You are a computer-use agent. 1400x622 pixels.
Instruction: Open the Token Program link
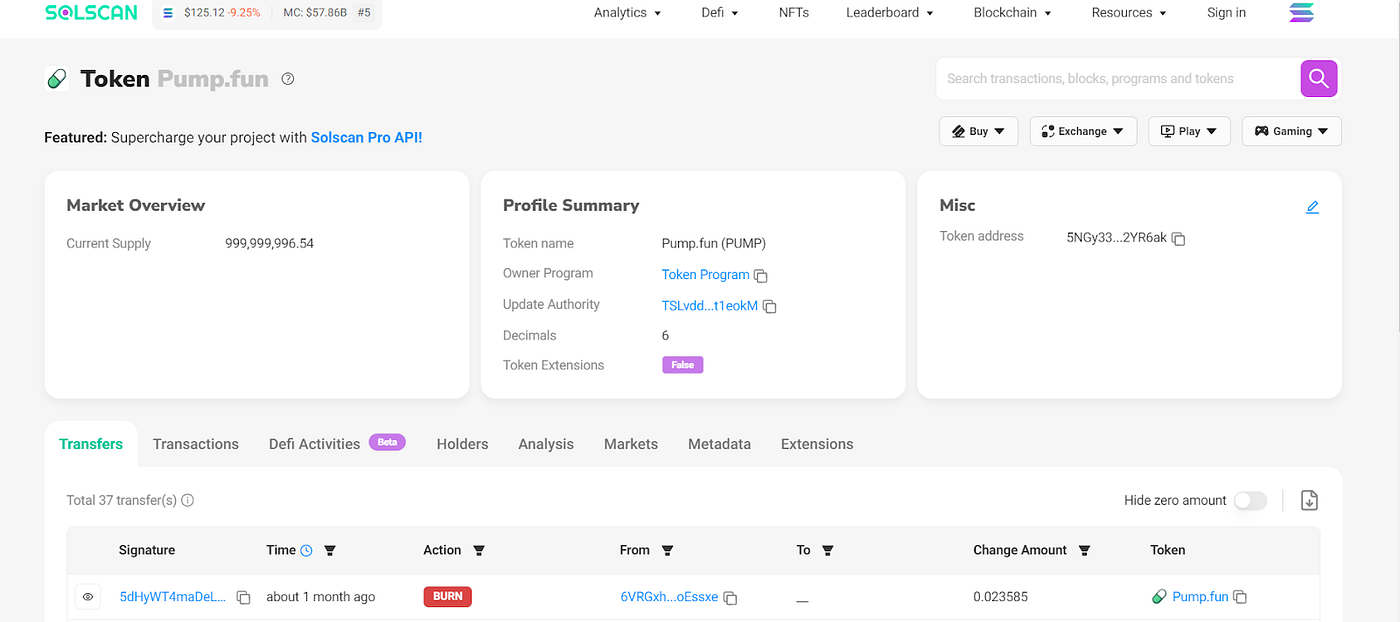[705, 275]
